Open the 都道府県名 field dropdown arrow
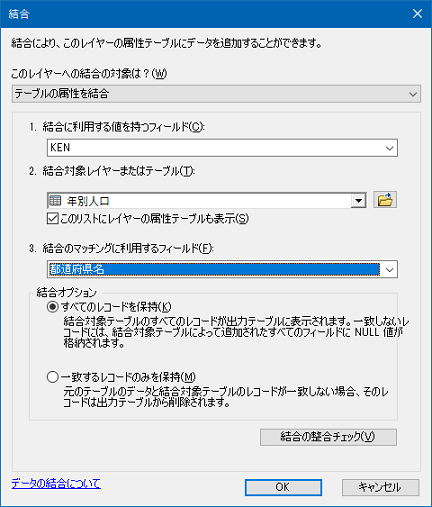The image size is (432, 507). (389, 269)
